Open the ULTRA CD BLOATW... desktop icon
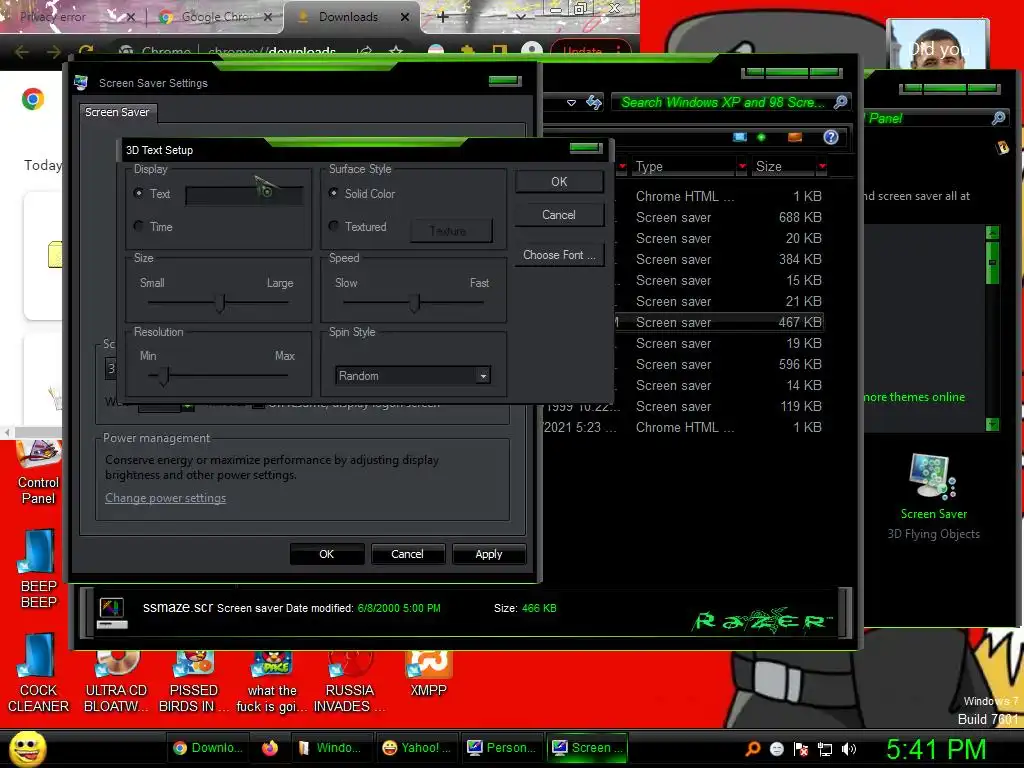 [116, 681]
